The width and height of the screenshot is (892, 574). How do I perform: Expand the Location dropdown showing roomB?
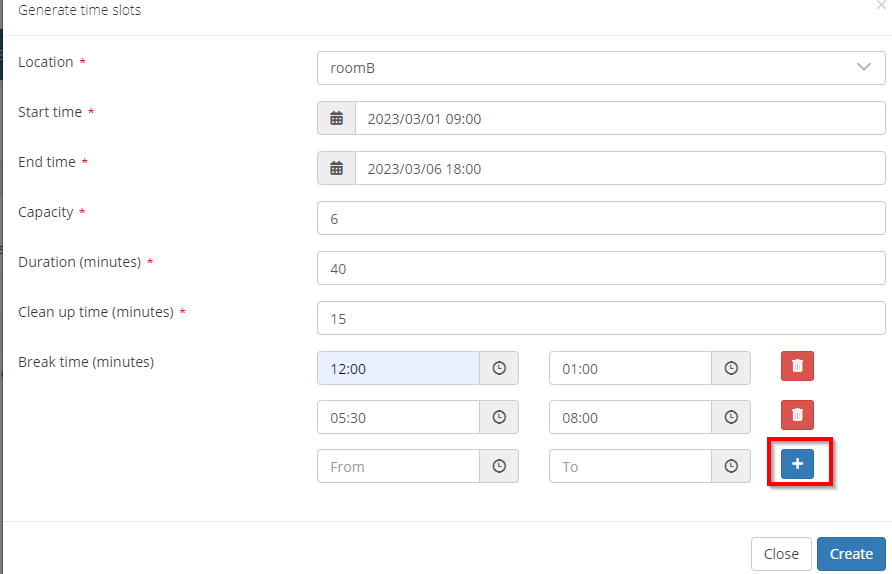coord(601,68)
